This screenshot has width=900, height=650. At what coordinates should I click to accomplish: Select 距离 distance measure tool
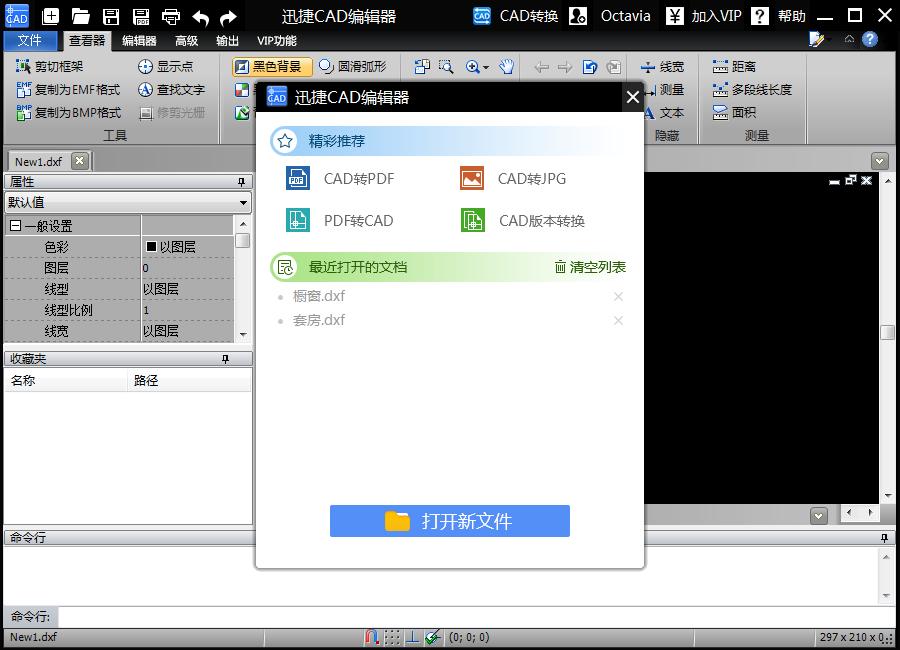(734, 67)
